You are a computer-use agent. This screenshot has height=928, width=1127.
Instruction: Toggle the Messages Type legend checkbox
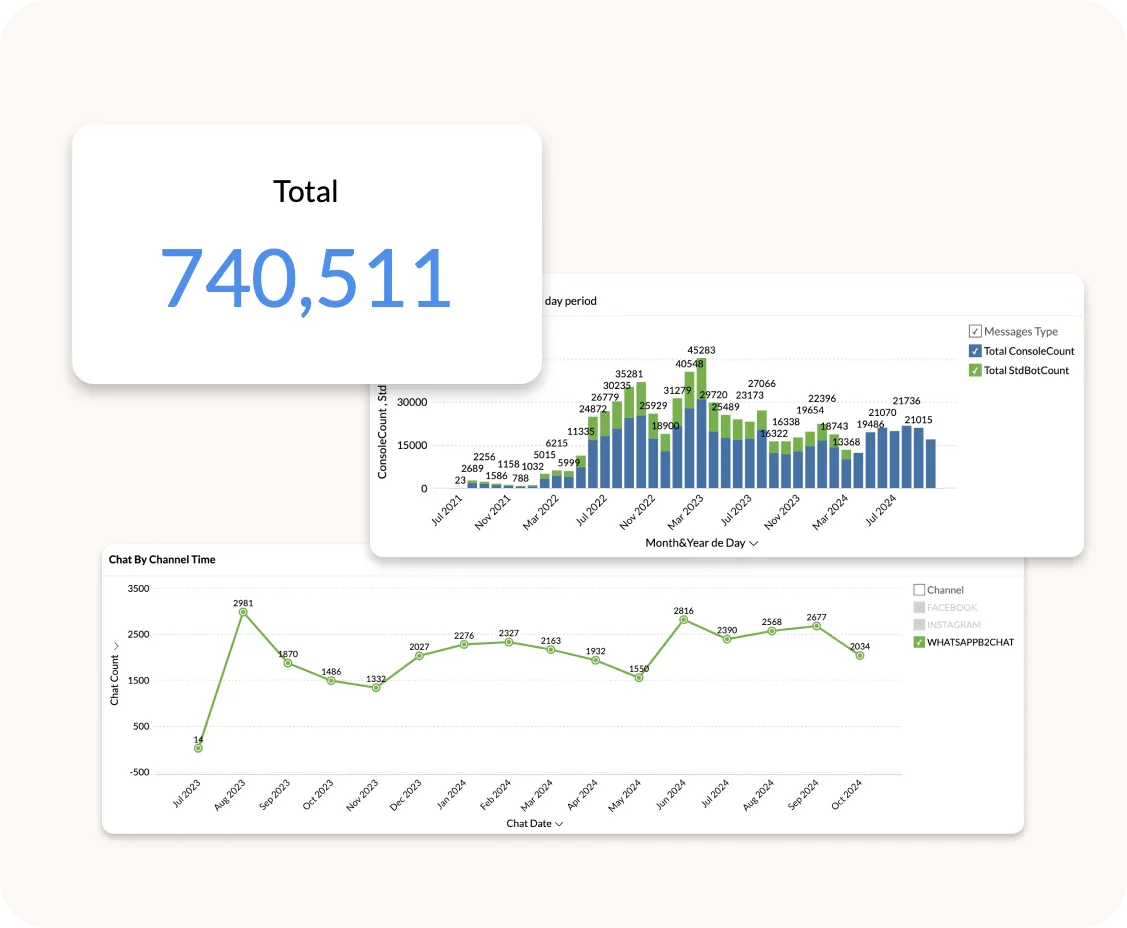974,332
